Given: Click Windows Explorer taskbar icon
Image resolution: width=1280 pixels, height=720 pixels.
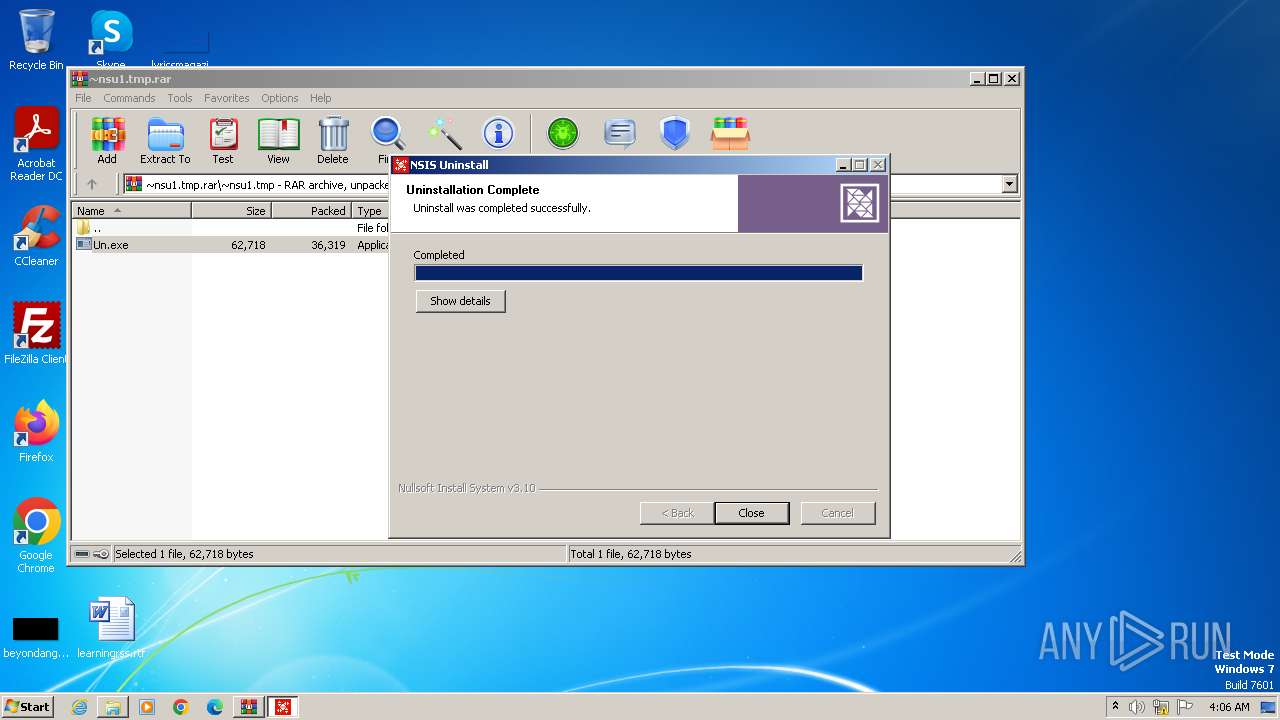Looking at the screenshot, I should coord(113,707).
